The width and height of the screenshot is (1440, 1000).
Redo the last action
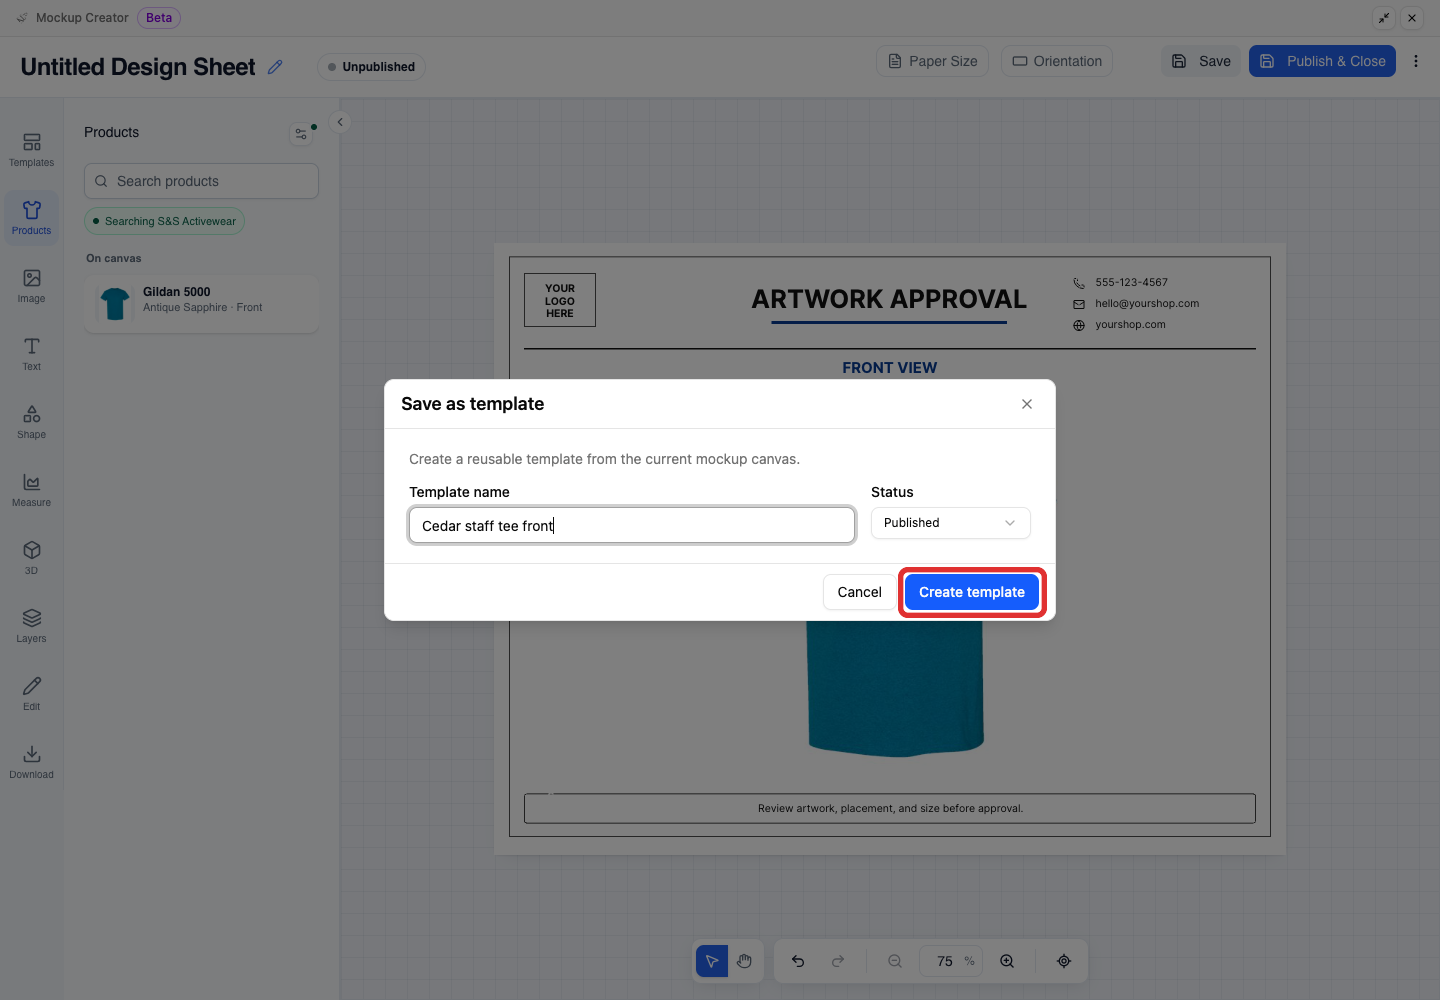click(838, 961)
